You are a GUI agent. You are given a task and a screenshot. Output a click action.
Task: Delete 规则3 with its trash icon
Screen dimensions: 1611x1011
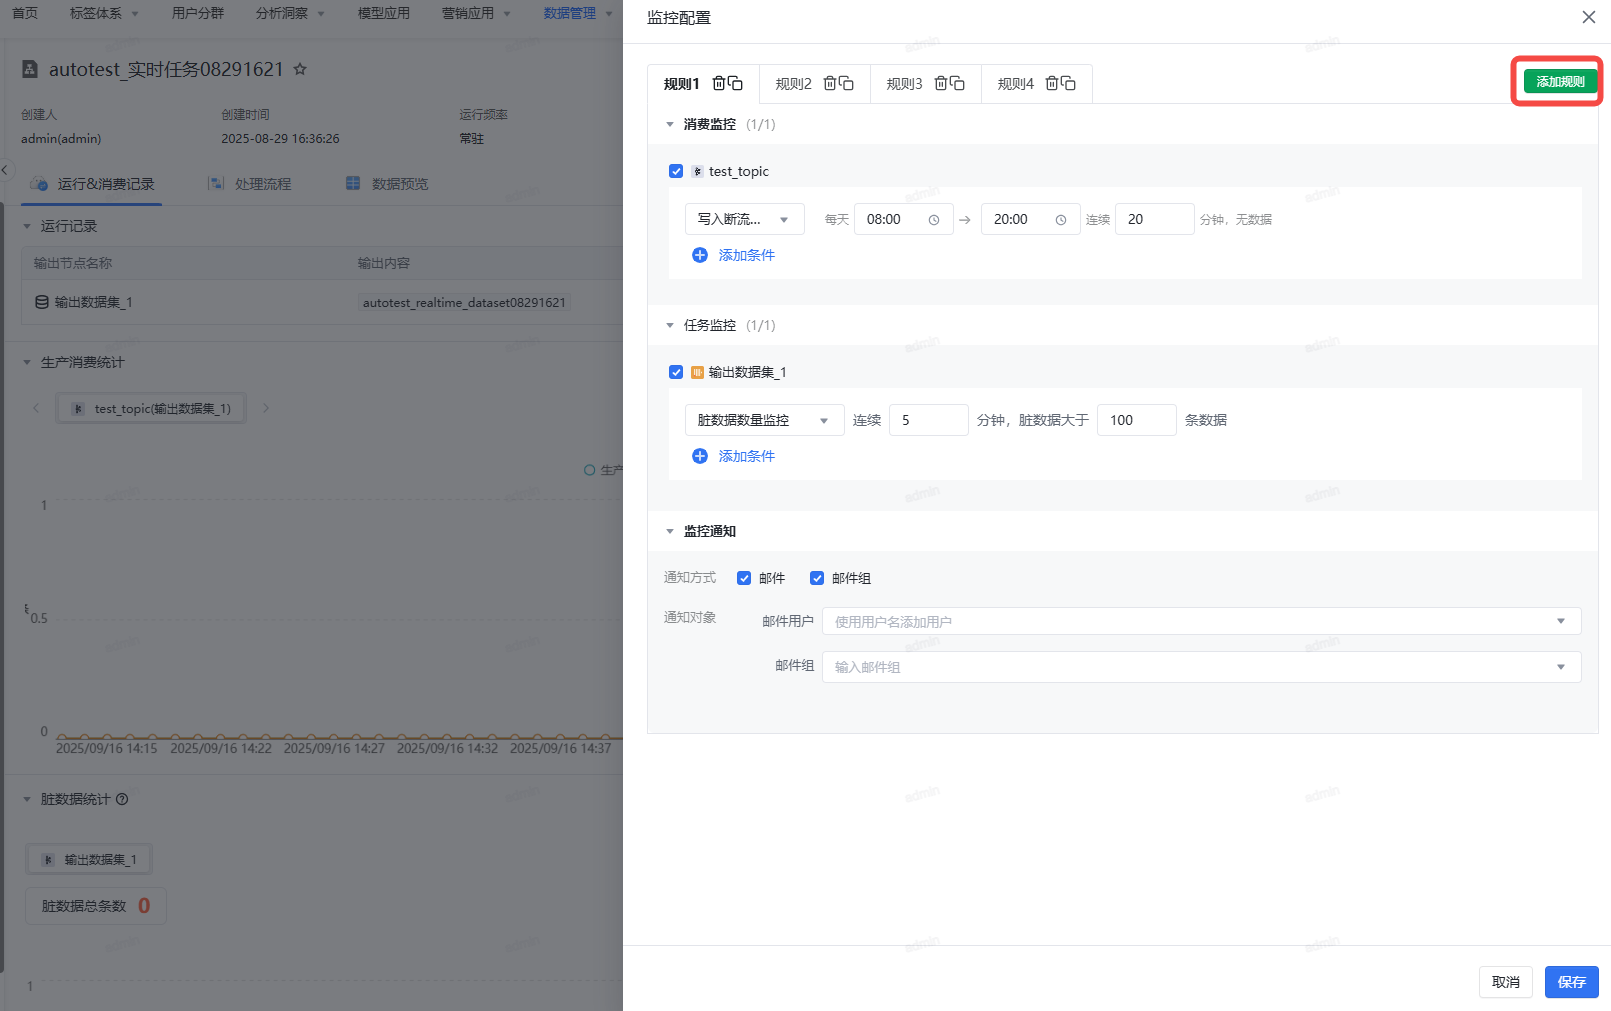coord(941,83)
